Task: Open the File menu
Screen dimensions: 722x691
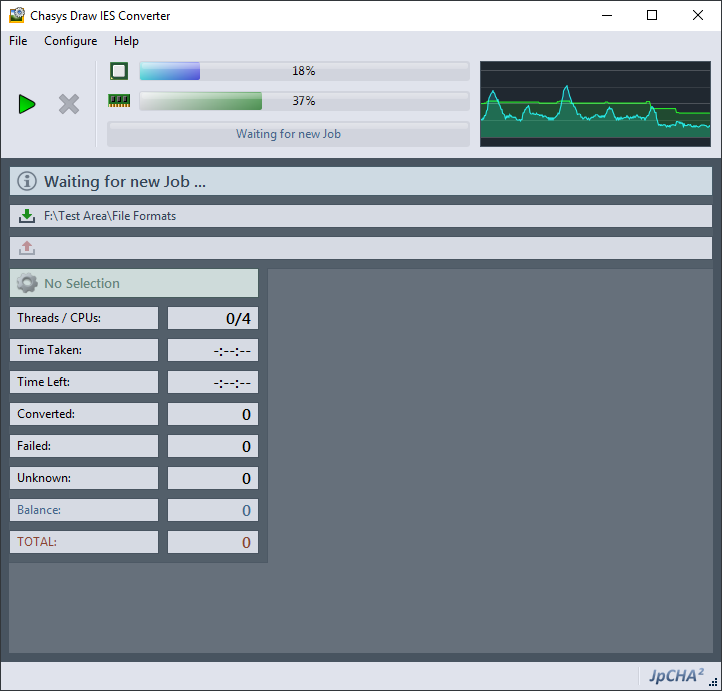Action: [x=18, y=41]
